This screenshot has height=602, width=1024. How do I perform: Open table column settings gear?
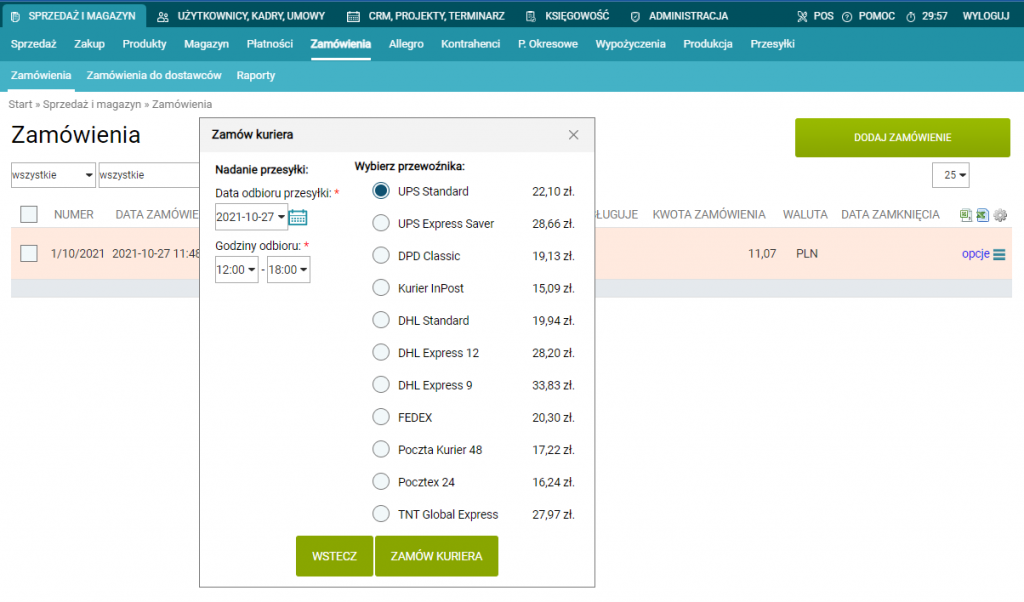tap(999, 215)
